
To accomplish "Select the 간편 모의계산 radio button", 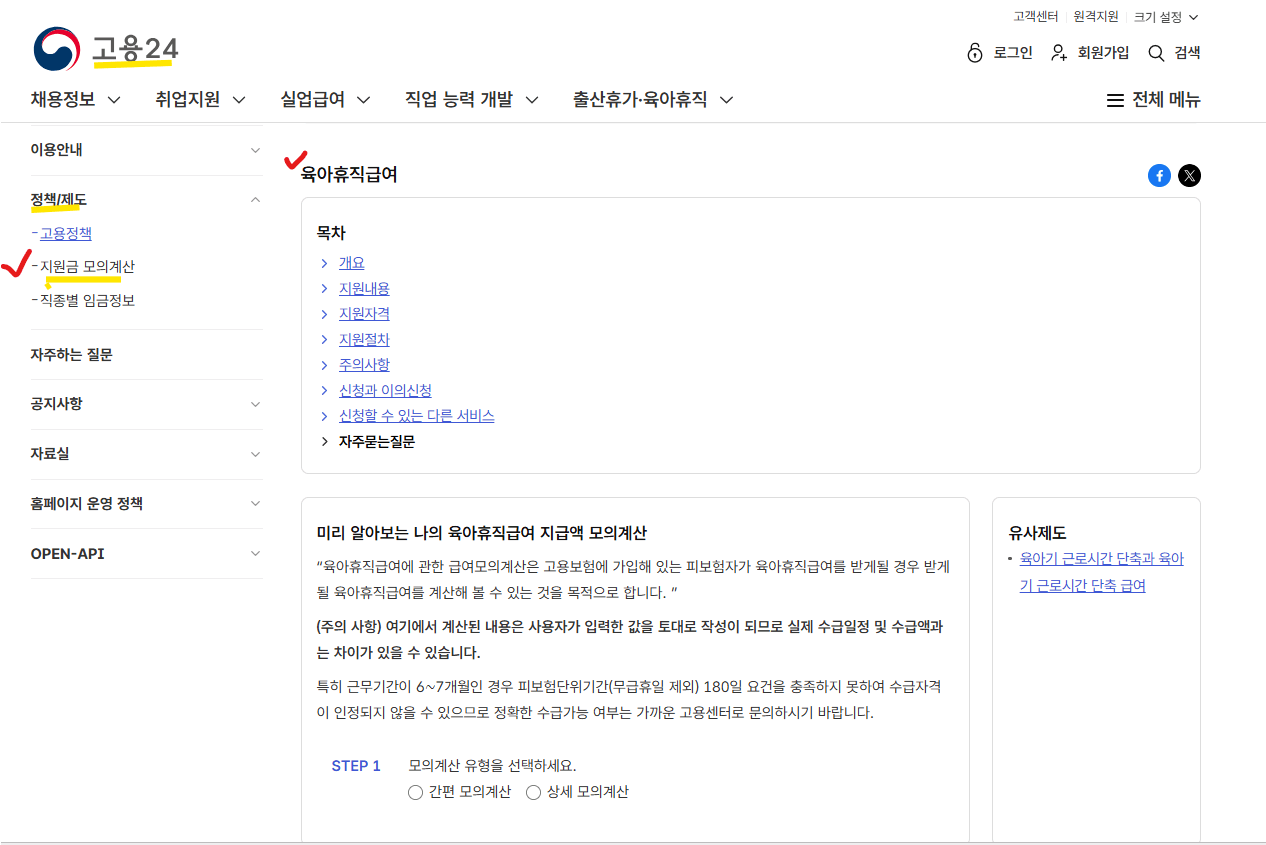I will (415, 792).
